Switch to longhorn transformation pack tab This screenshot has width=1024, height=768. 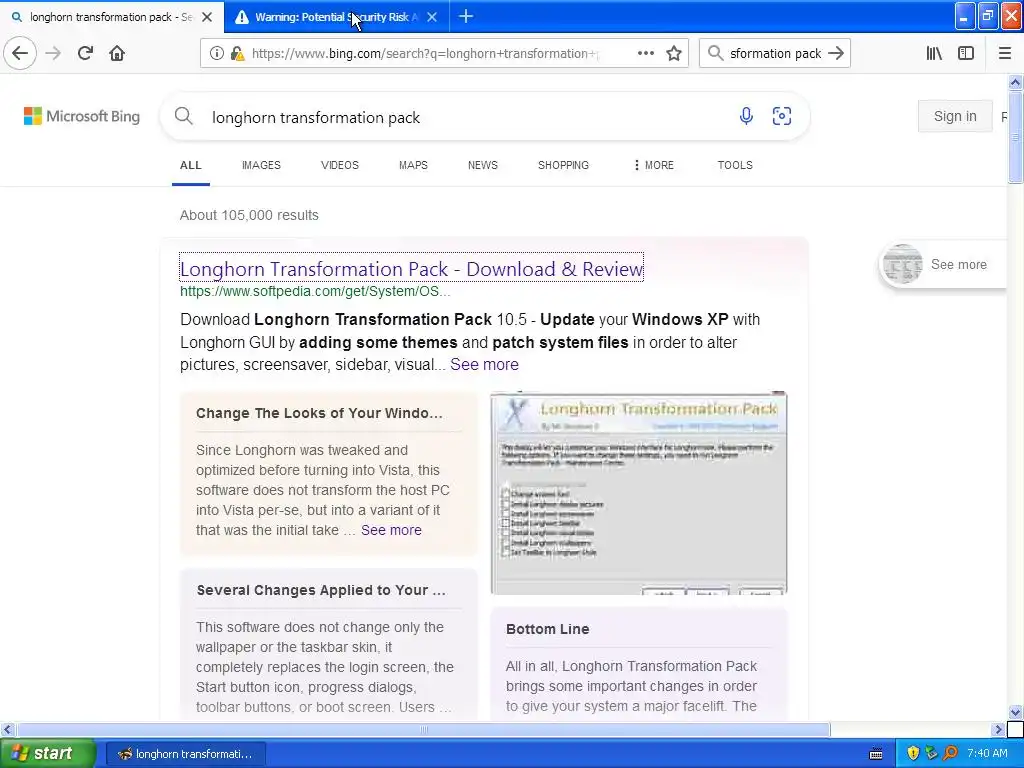[x=111, y=17]
